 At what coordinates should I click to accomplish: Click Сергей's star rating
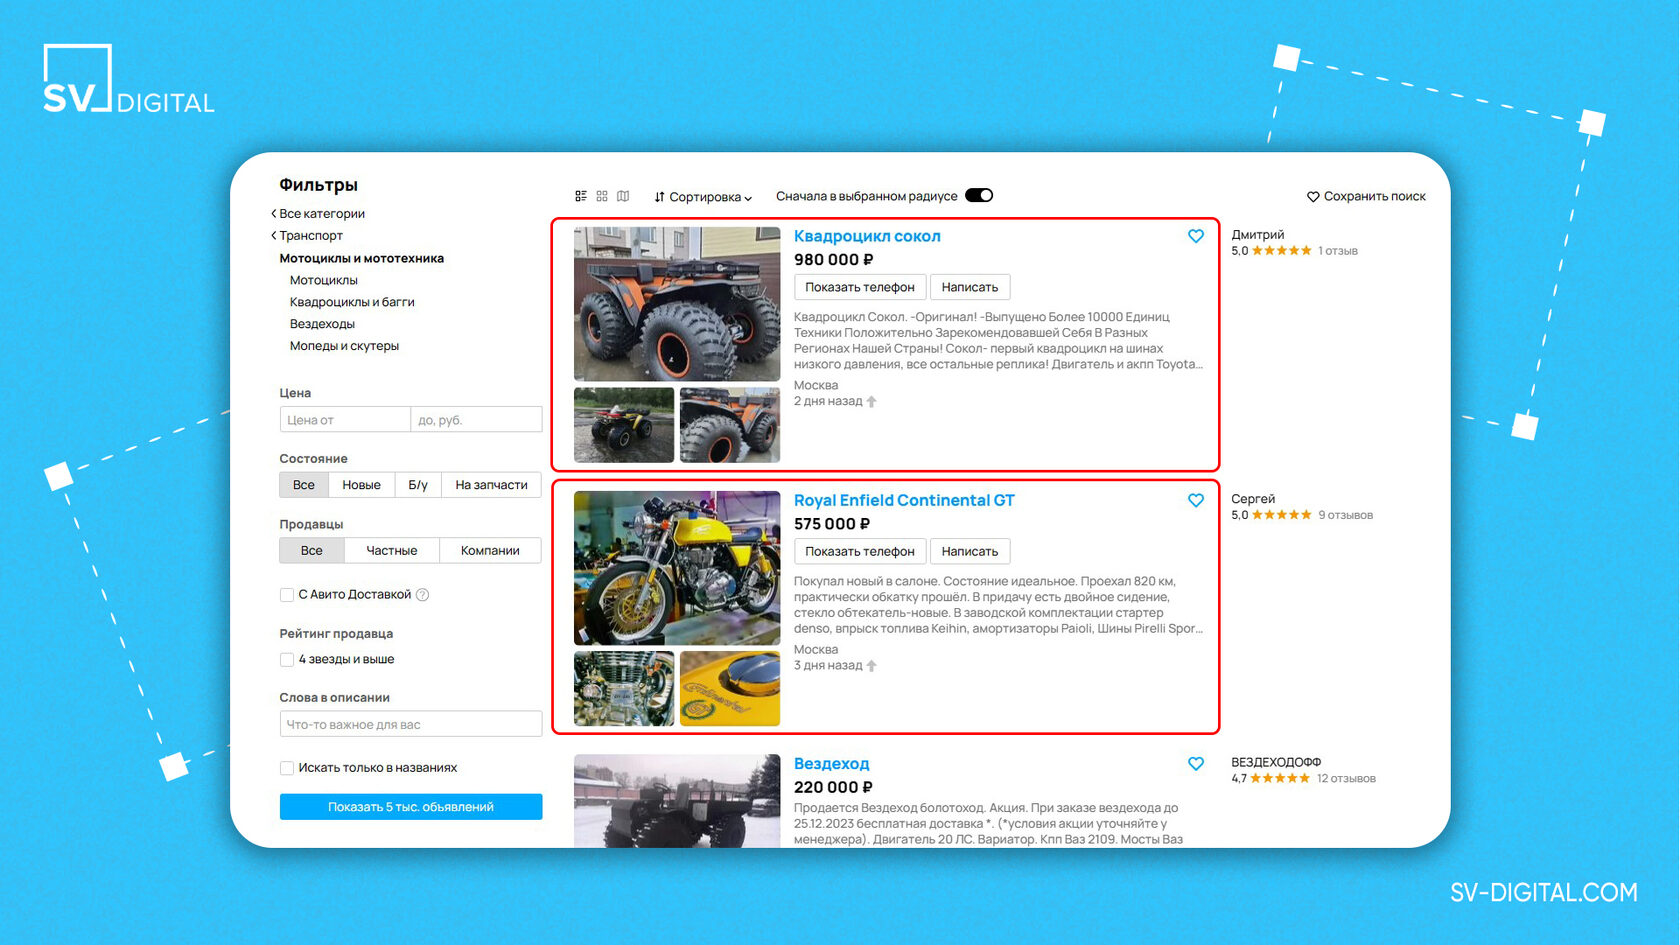pos(1281,515)
